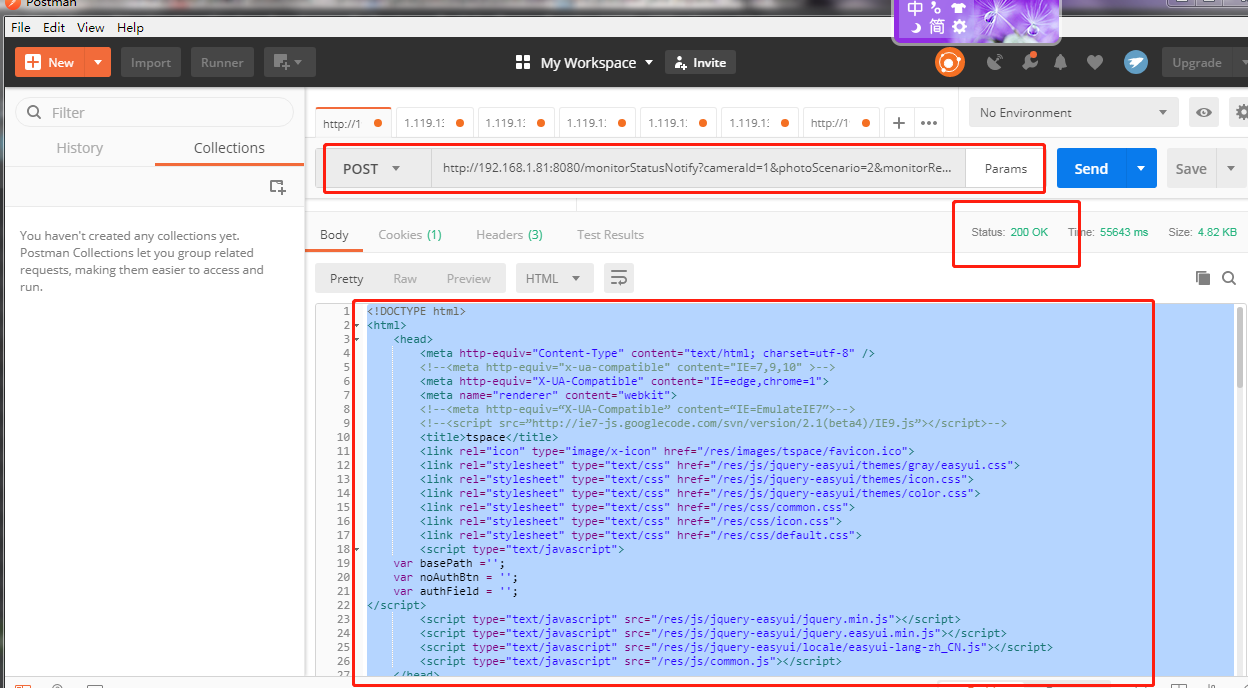Open the Edit menu
1248x688 pixels.
coord(54,27)
